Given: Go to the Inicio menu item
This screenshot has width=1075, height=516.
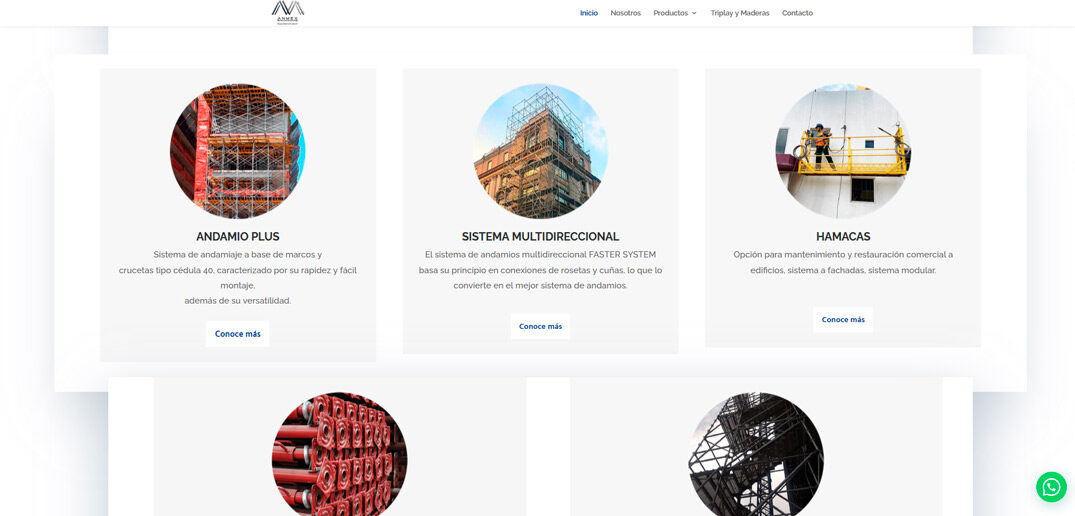Looking at the screenshot, I should pos(588,13).
